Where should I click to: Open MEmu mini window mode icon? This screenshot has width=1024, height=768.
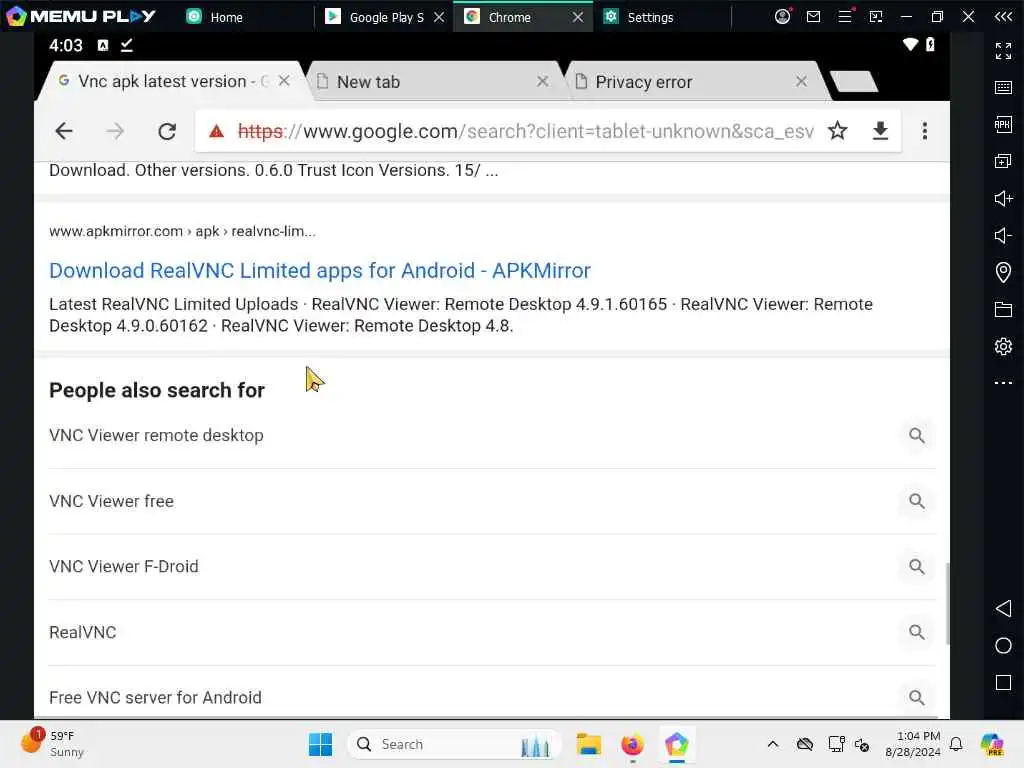point(876,16)
